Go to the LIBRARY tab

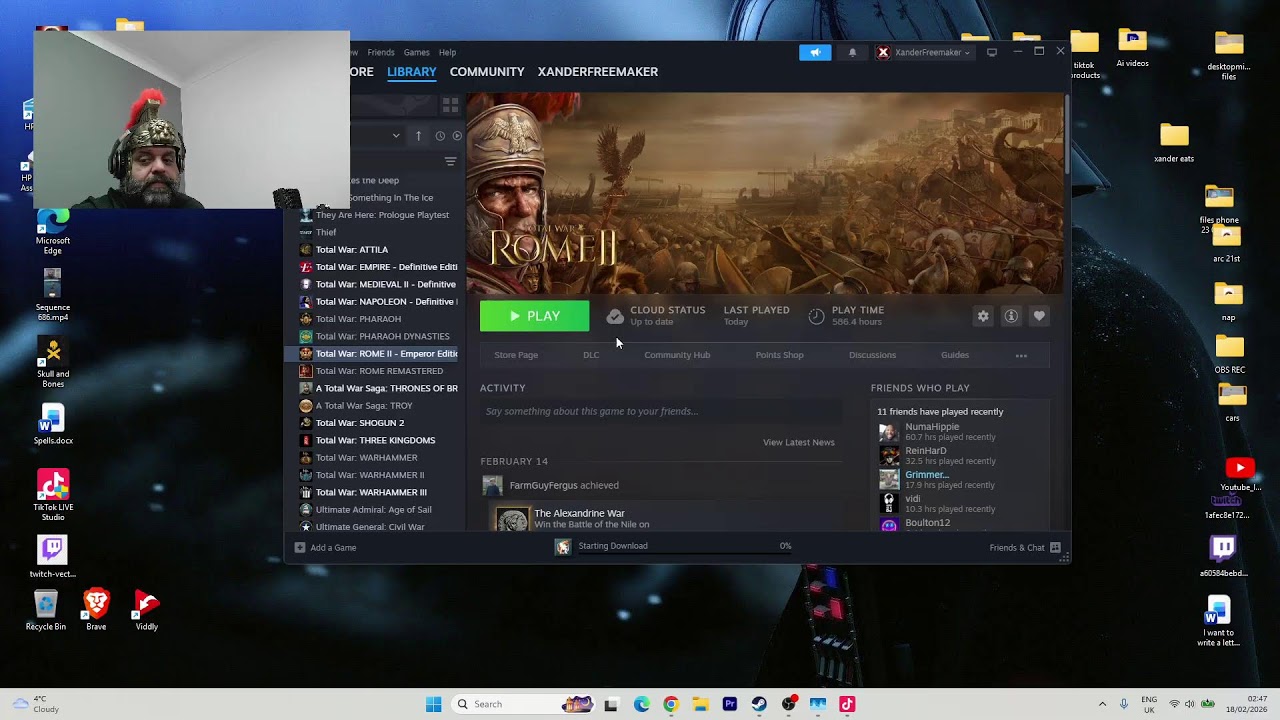pyautogui.click(x=412, y=72)
